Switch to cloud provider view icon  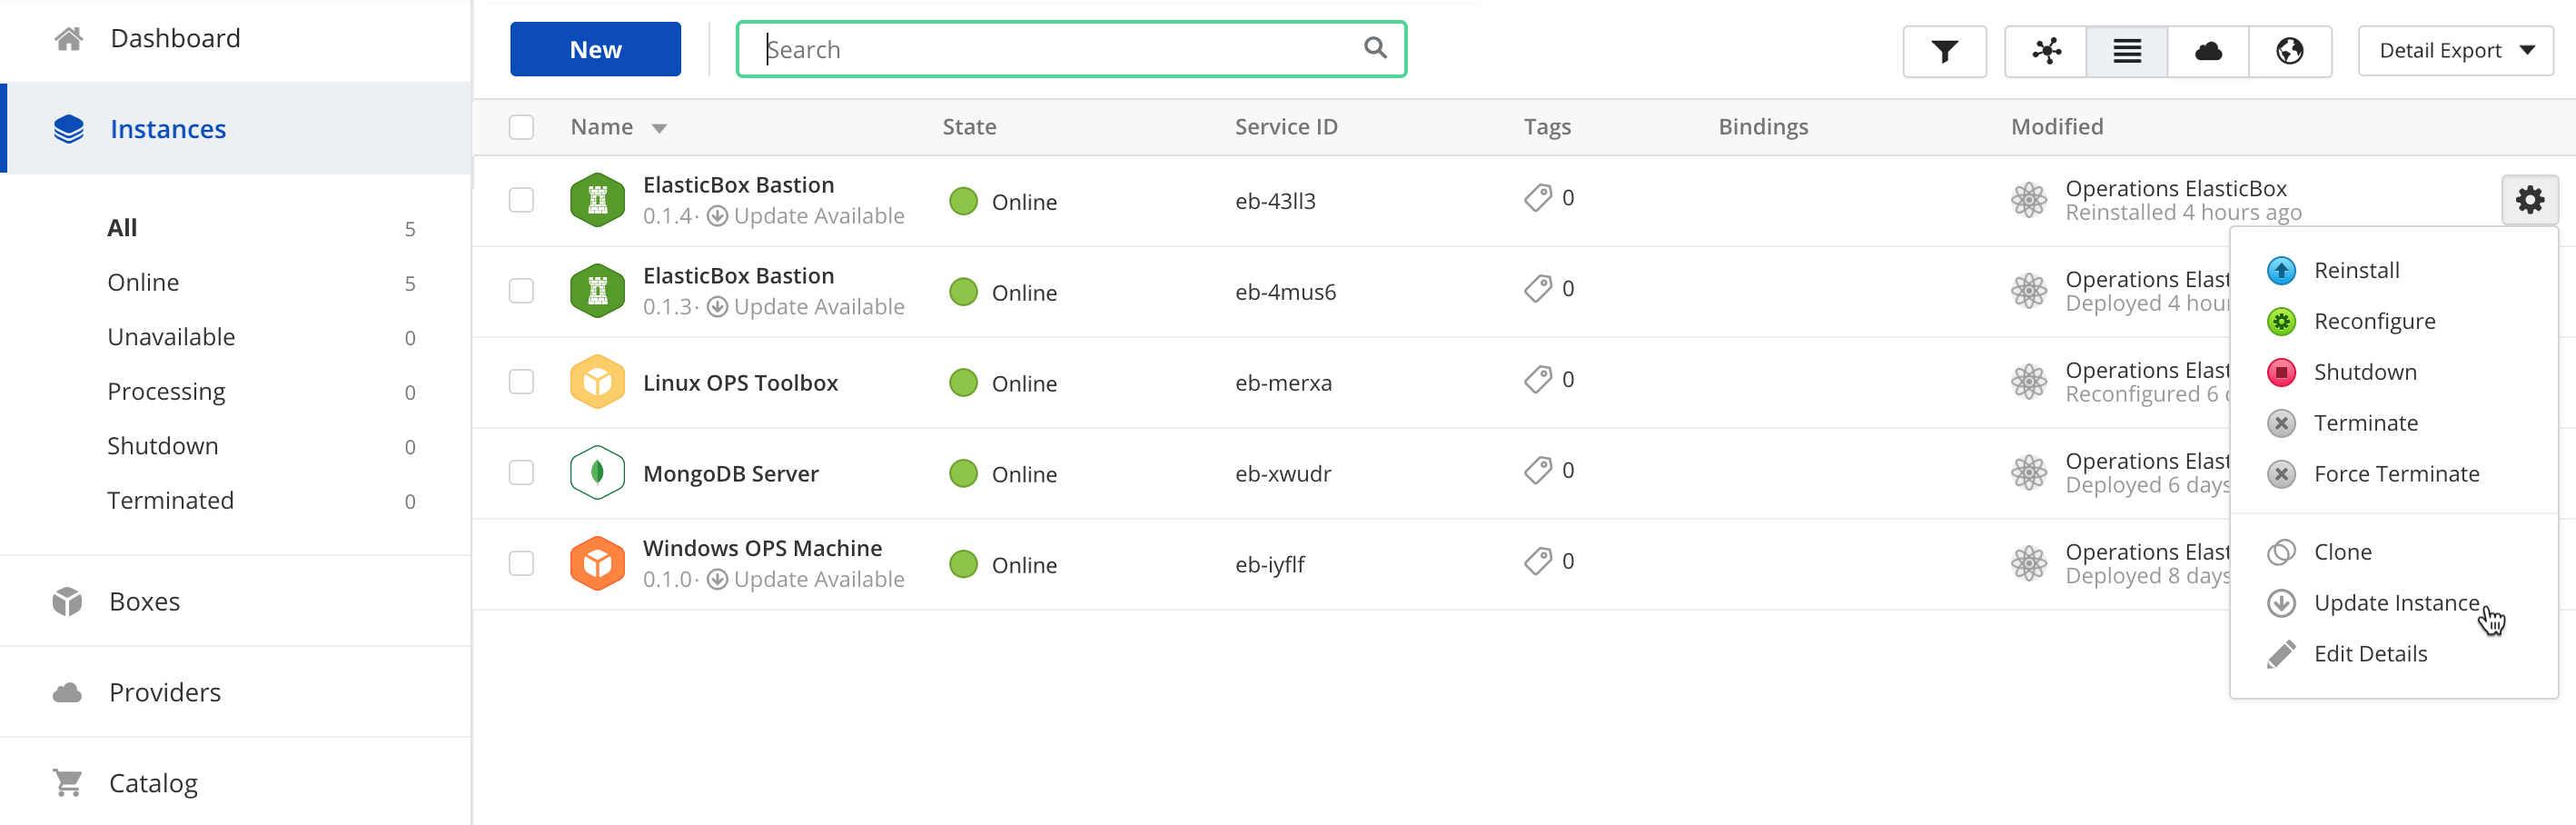click(x=2208, y=51)
